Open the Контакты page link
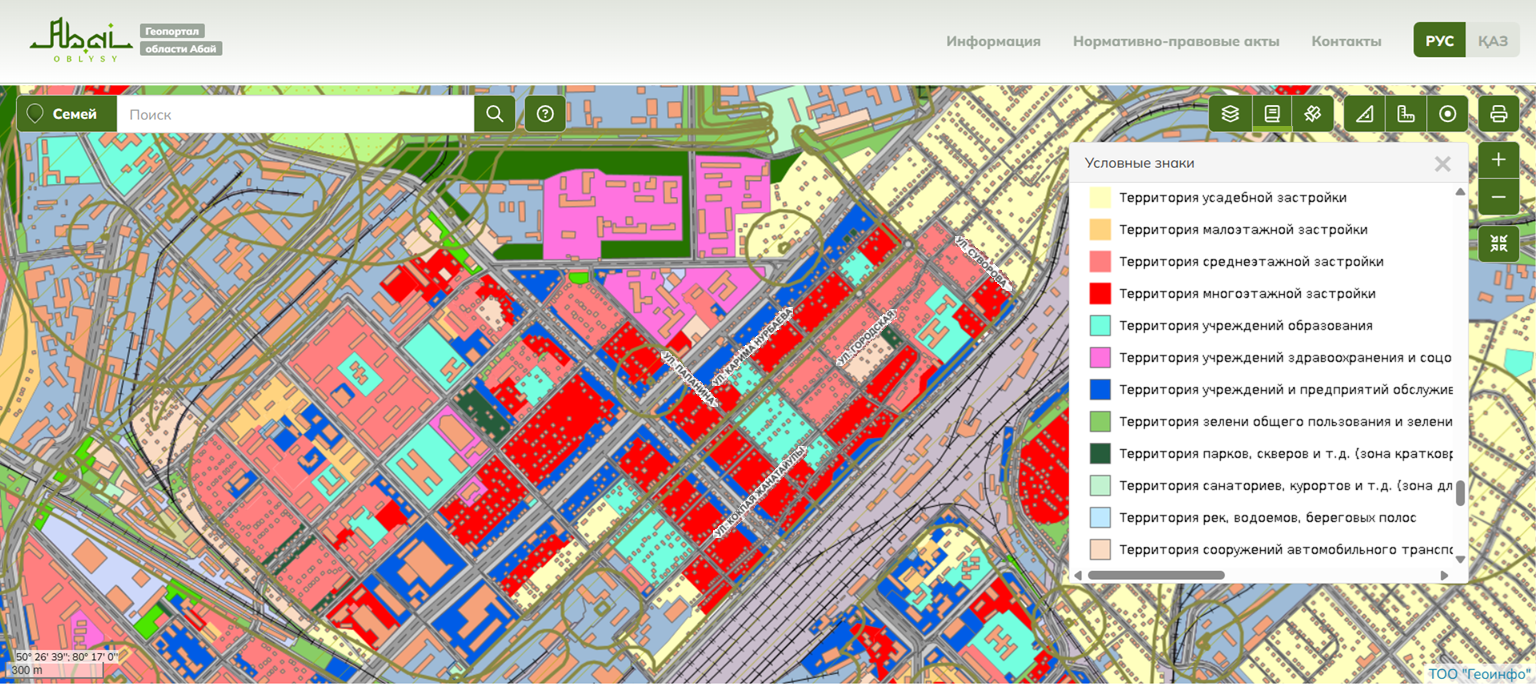Screen dimensions: 1536x685 pyautogui.click(x=1346, y=41)
